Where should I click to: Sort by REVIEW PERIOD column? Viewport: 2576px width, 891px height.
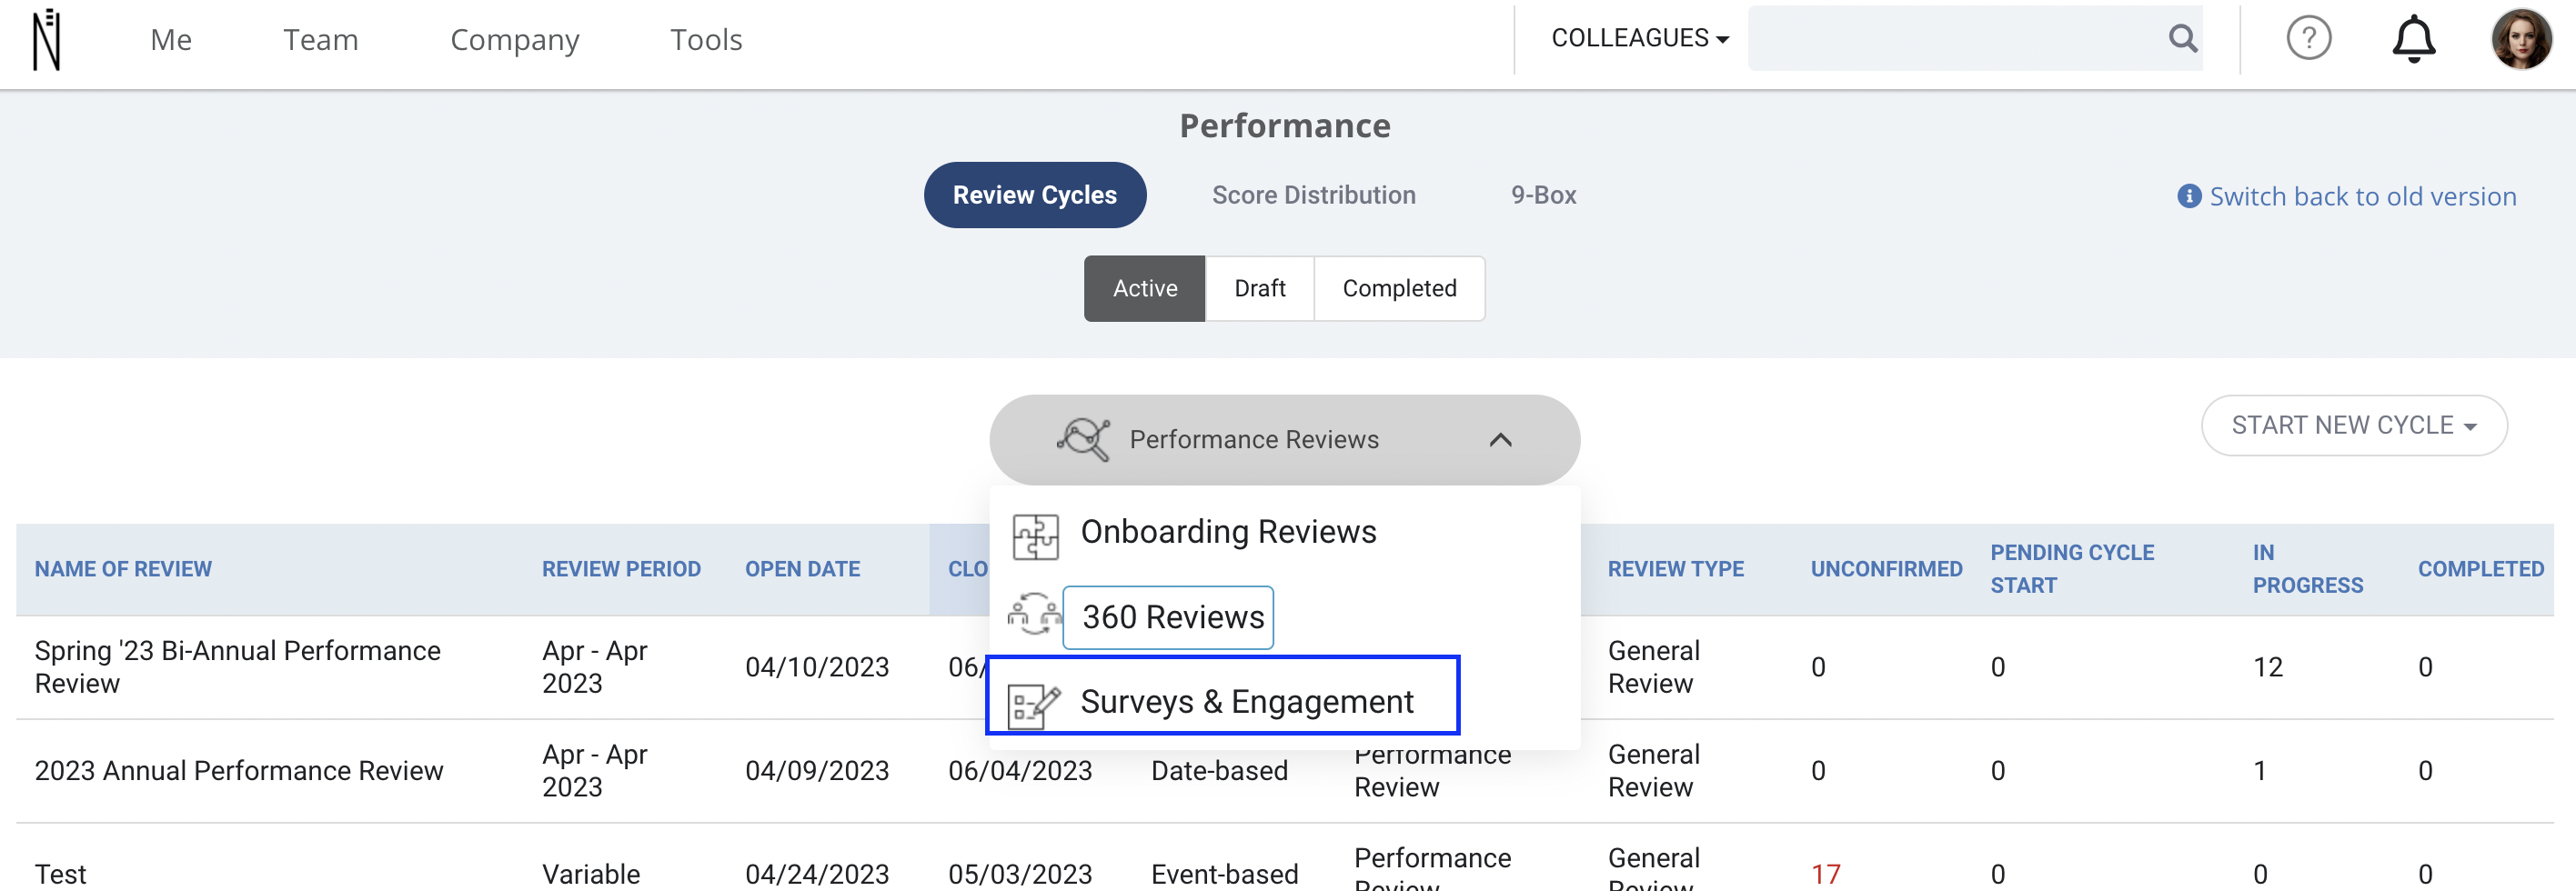tap(621, 569)
